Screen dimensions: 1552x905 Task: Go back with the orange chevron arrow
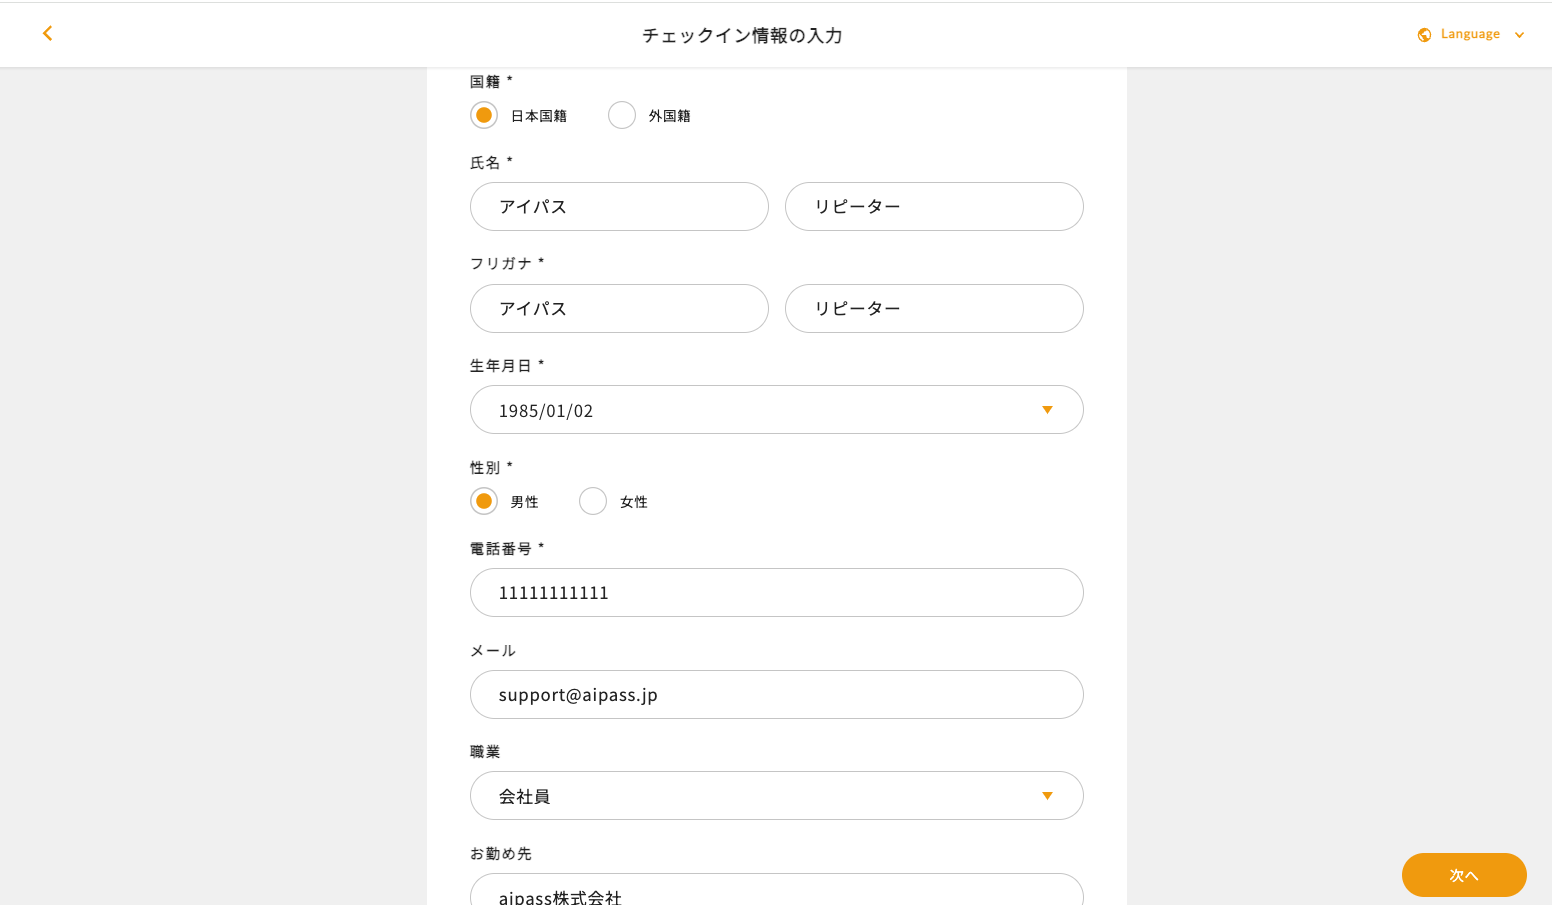coord(47,34)
